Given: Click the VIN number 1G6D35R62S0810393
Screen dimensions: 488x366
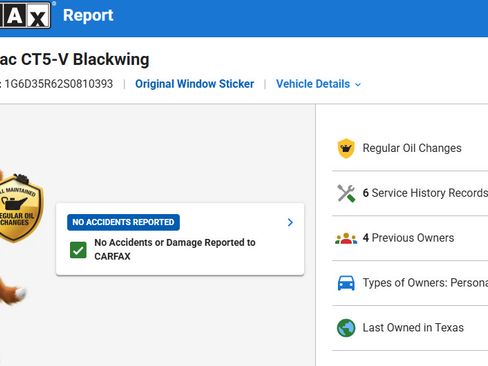Looking at the screenshot, I should (x=59, y=84).
